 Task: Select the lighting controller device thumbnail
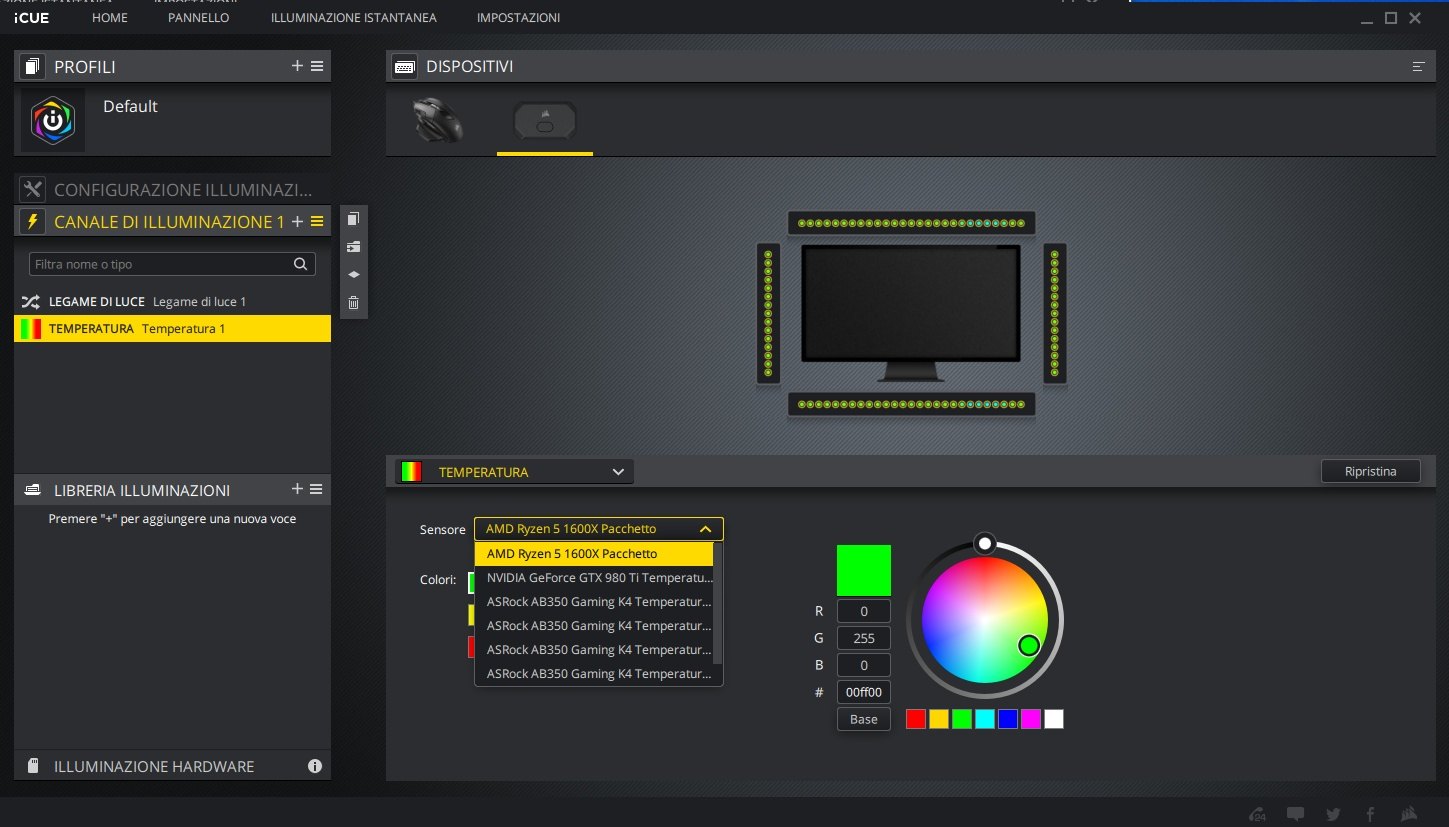coord(545,121)
